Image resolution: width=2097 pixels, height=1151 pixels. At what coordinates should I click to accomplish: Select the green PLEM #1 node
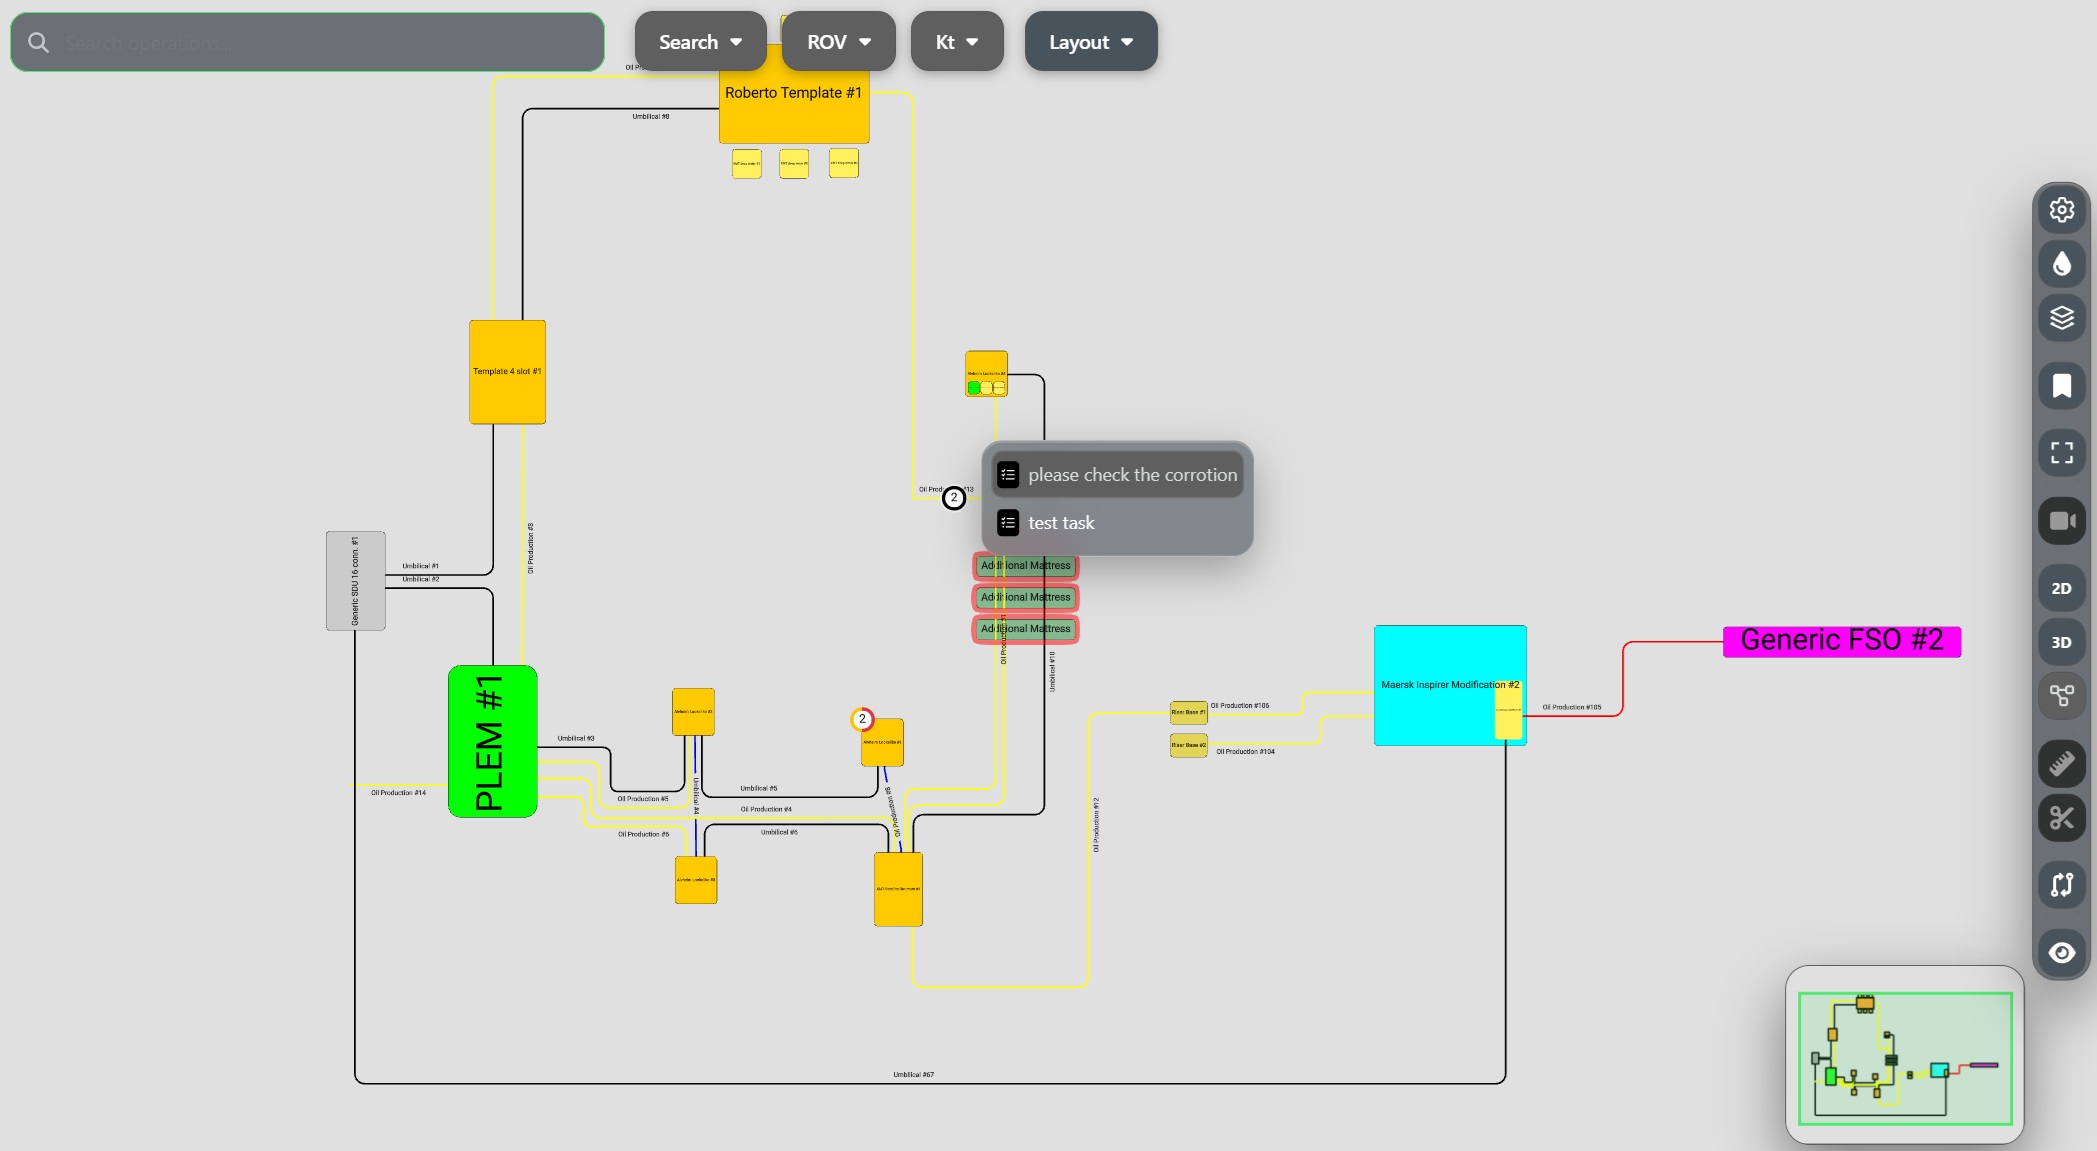click(492, 741)
